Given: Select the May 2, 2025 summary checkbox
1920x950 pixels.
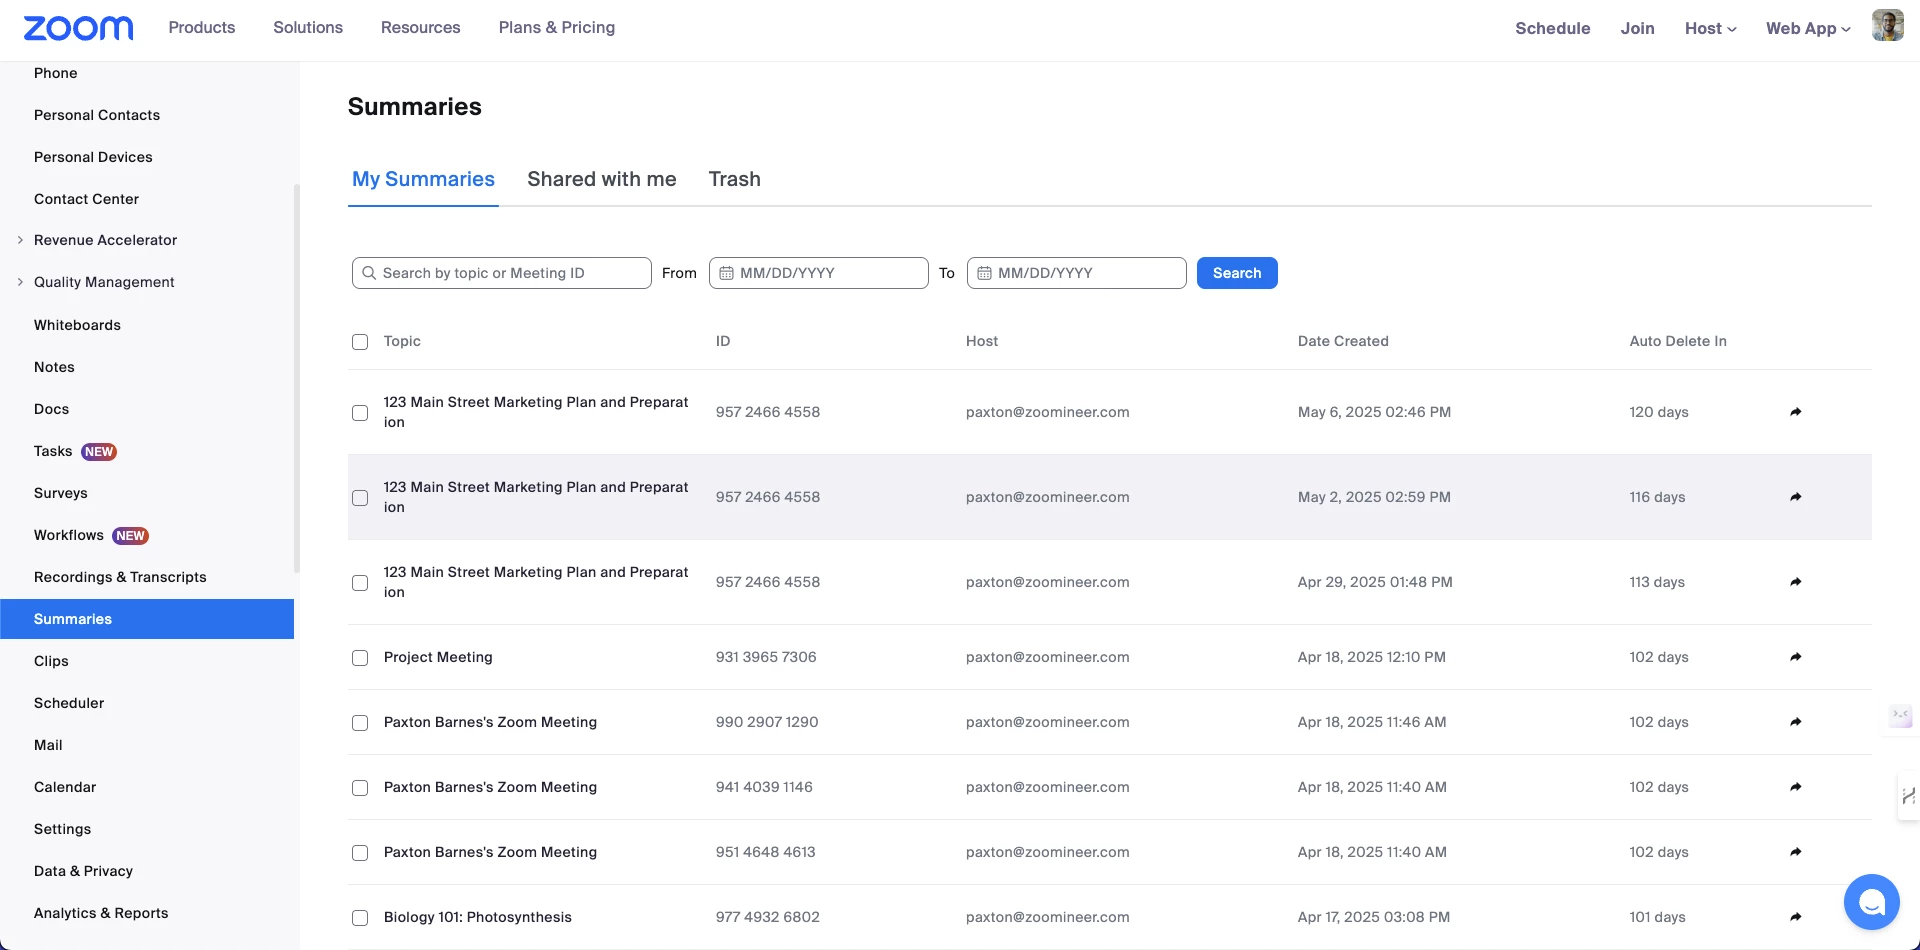Looking at the screenshot, I should click(x=360, y=498).
